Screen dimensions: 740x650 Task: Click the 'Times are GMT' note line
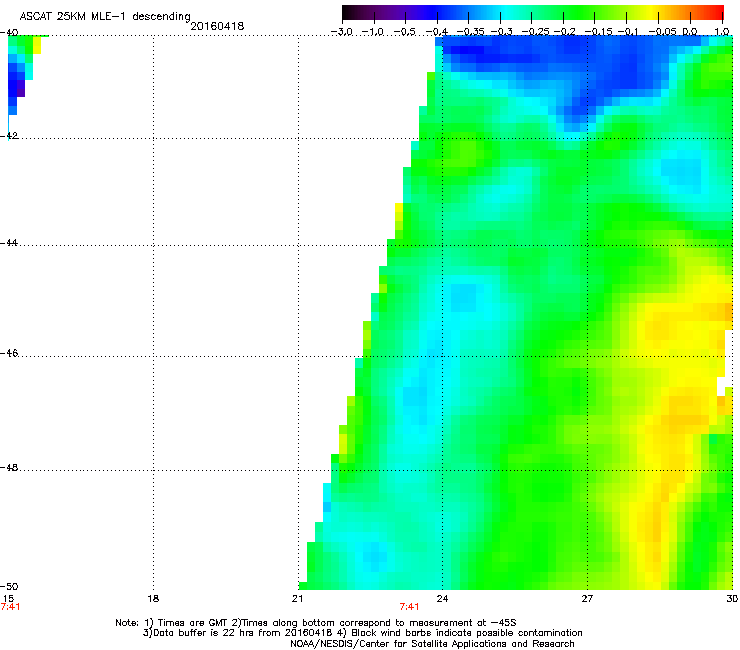coord(316,623)
